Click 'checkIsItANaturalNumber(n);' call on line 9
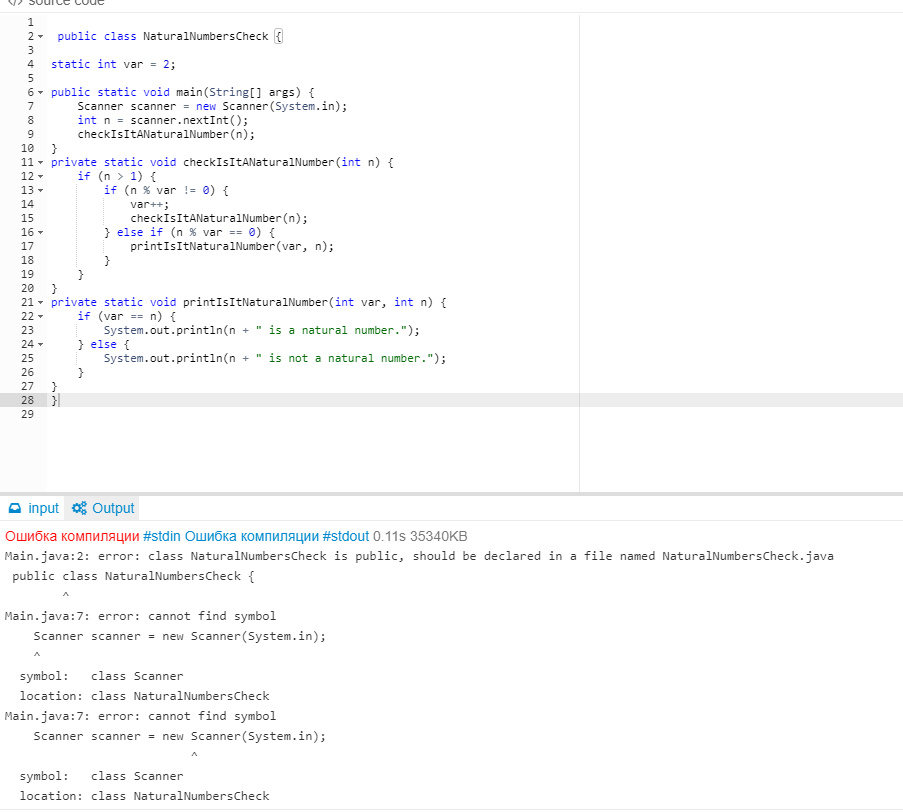 pyautogui.click(x=166, y=134)
